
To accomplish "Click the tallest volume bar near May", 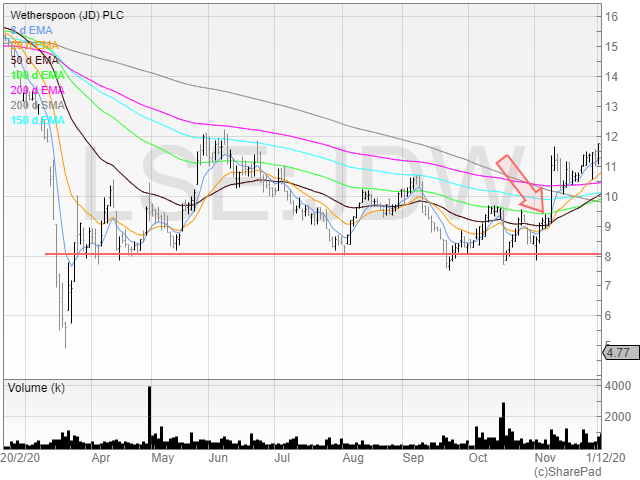I will point(149,417).
